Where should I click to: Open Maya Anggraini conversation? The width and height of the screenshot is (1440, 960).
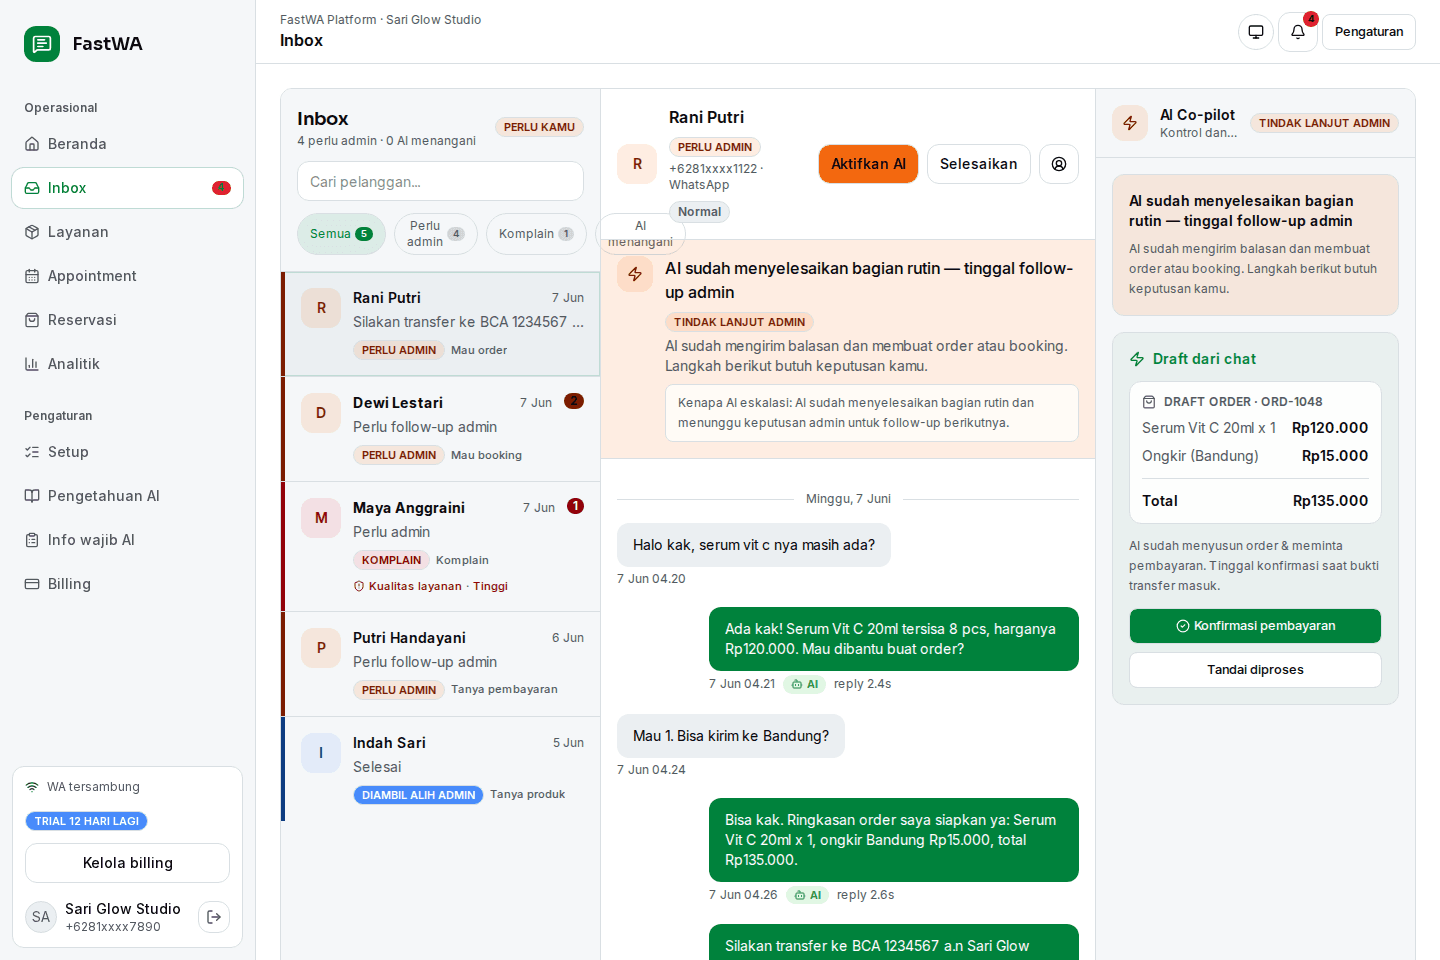point(441,547)
